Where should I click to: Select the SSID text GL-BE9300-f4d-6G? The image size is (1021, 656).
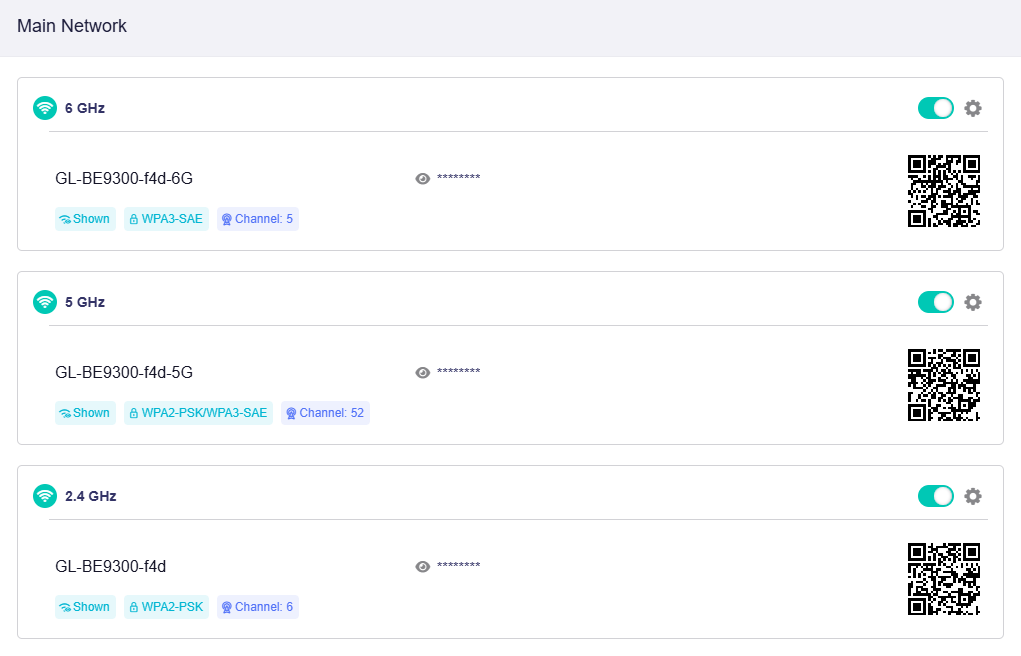[124, 178]
